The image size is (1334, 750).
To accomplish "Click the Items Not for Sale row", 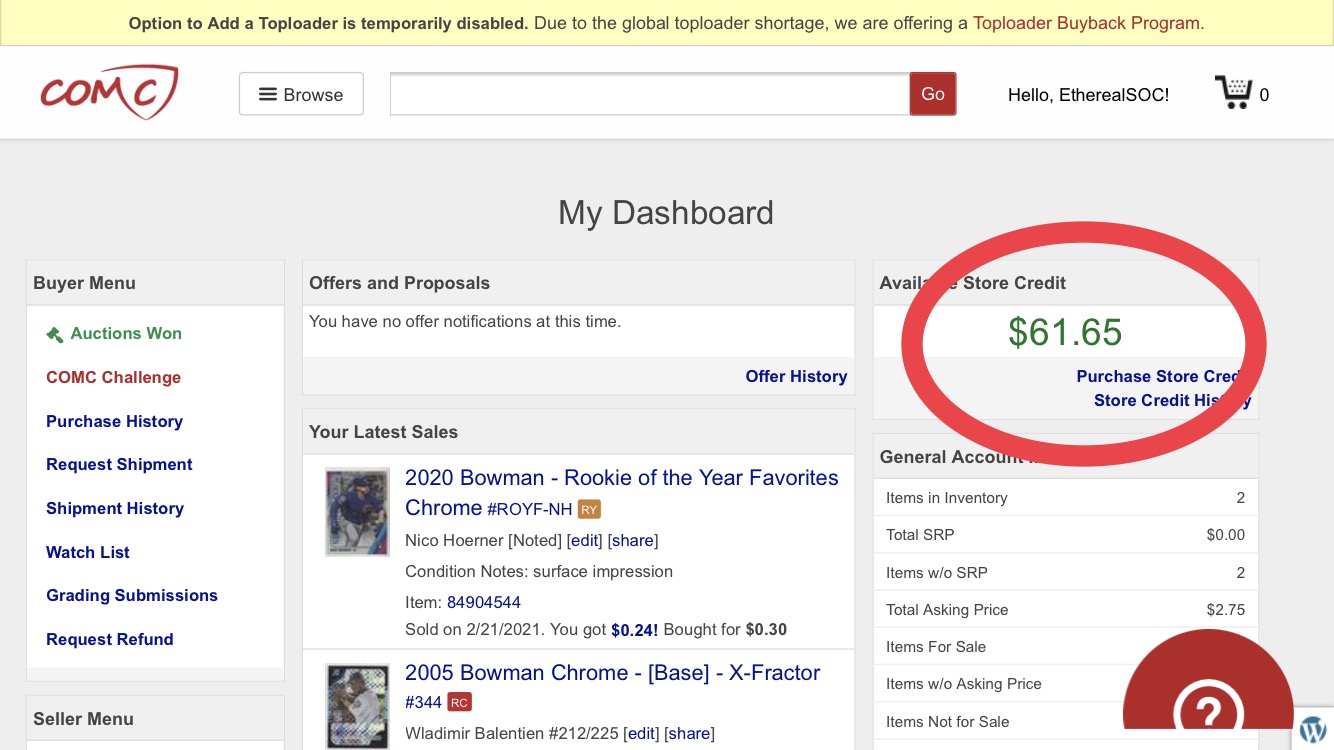I will coord(1065,721).
